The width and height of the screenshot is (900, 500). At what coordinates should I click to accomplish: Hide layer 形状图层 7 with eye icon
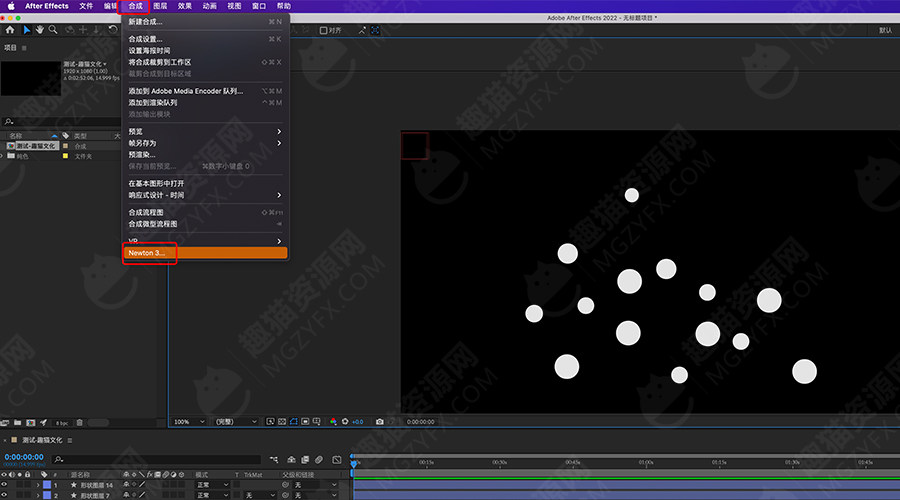pos(4,495)
